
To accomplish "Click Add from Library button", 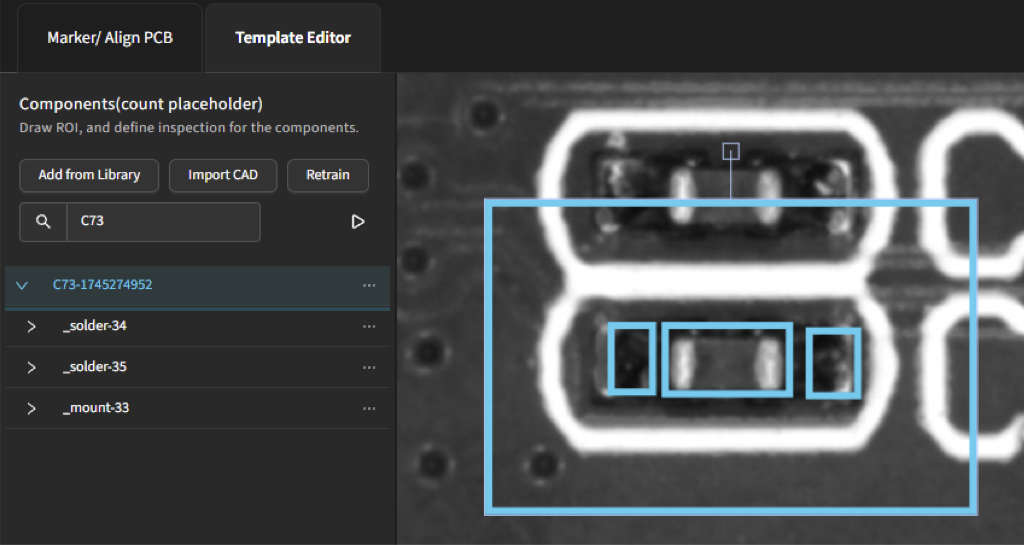I will (89, 175).
